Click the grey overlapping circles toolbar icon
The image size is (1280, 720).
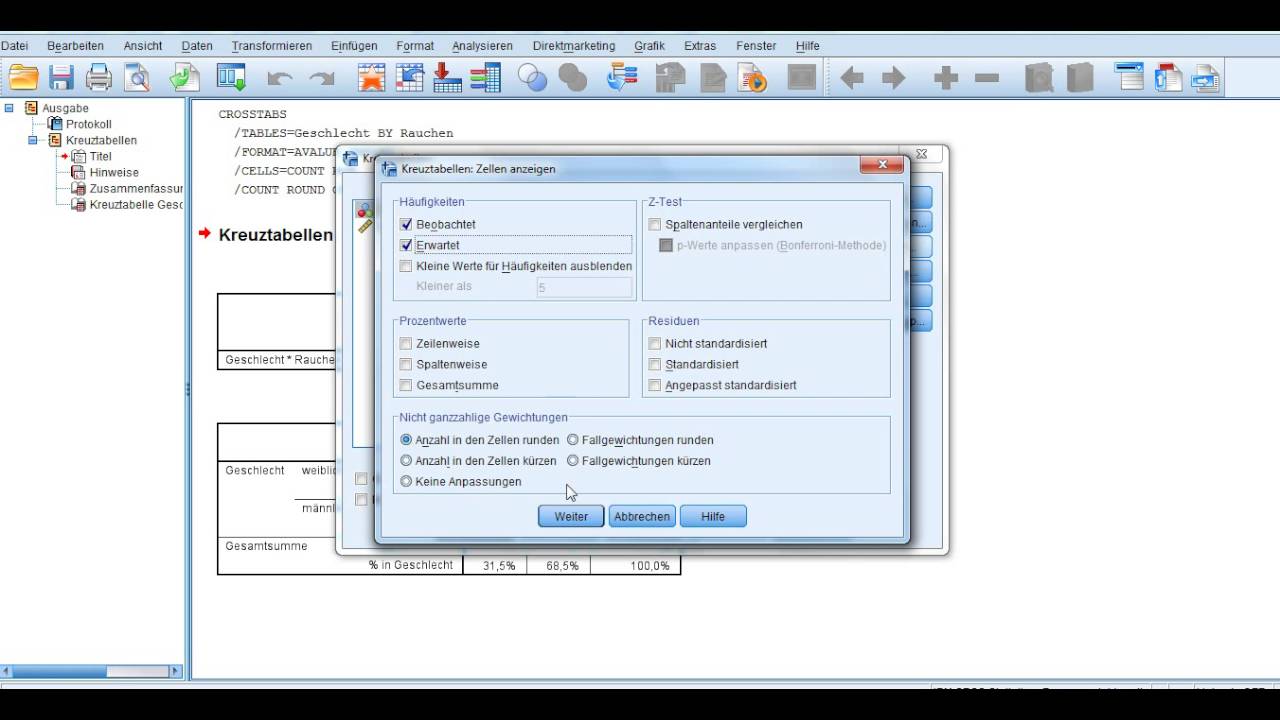pyautogui.click(x=573, y=78)
